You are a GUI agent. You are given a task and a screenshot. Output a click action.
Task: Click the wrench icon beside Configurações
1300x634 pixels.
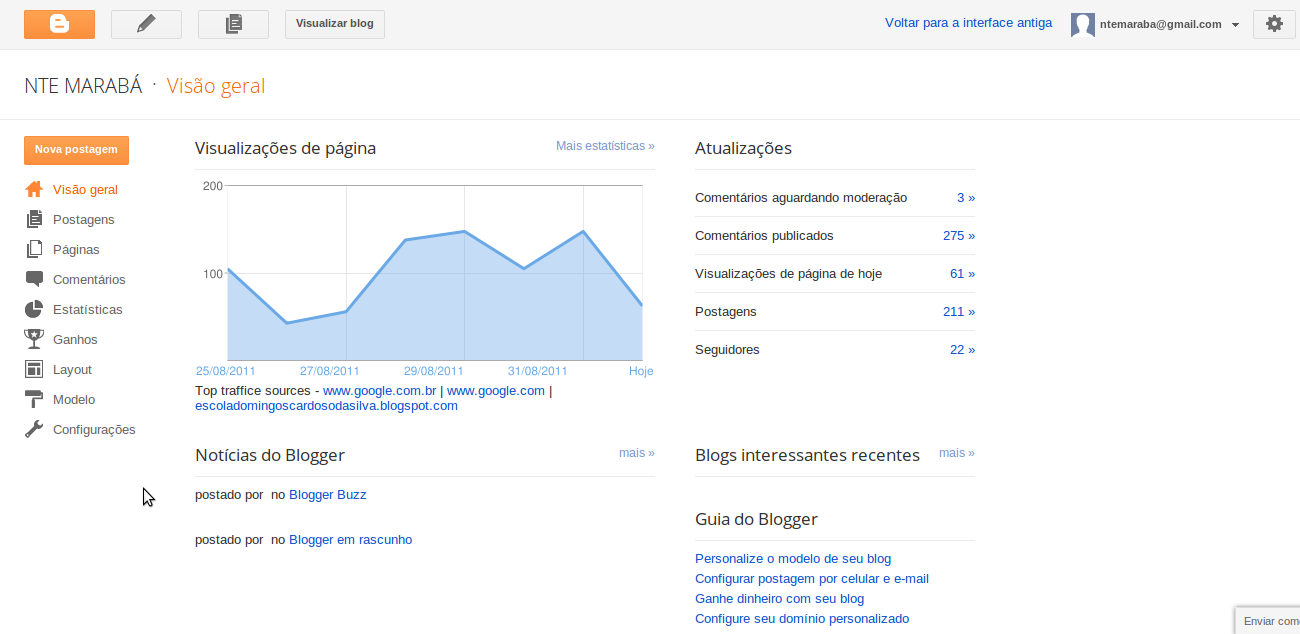point(34,429)
